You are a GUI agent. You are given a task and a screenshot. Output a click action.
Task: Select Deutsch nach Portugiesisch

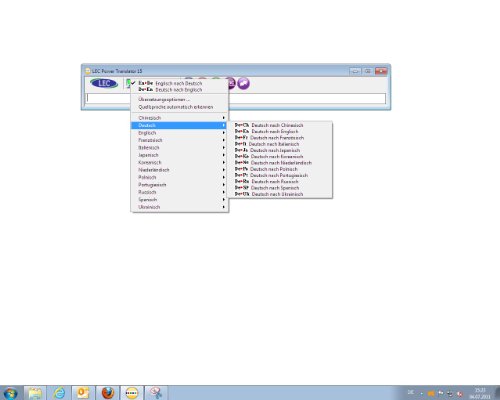(x=280, y=175)
